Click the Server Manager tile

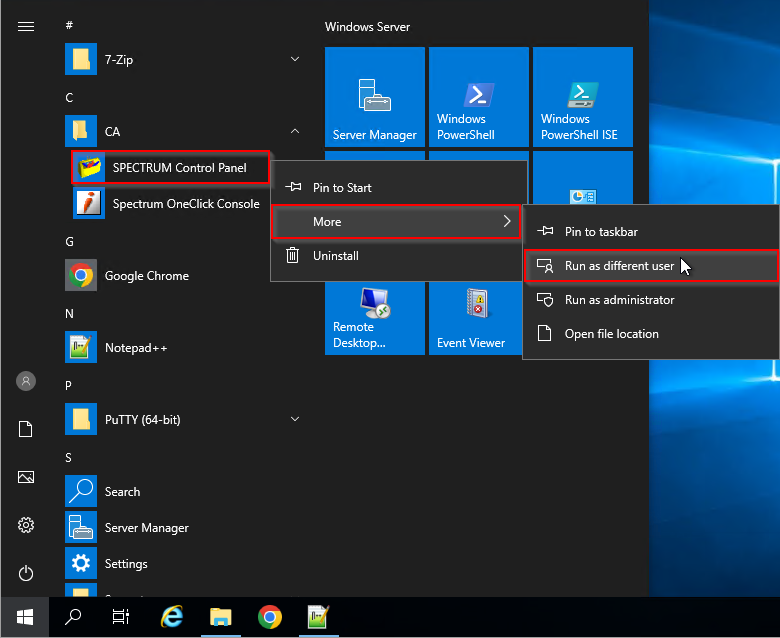[x=375, y=97]
